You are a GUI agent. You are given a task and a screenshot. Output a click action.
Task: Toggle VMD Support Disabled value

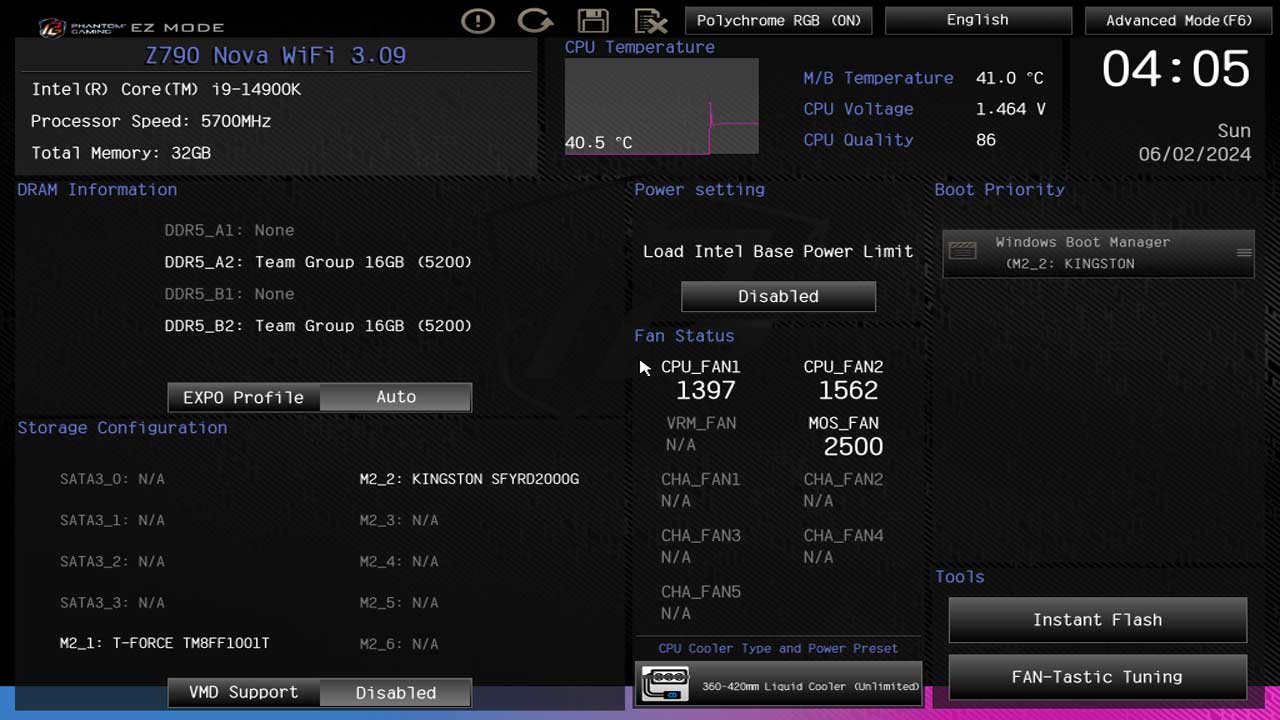396,692
